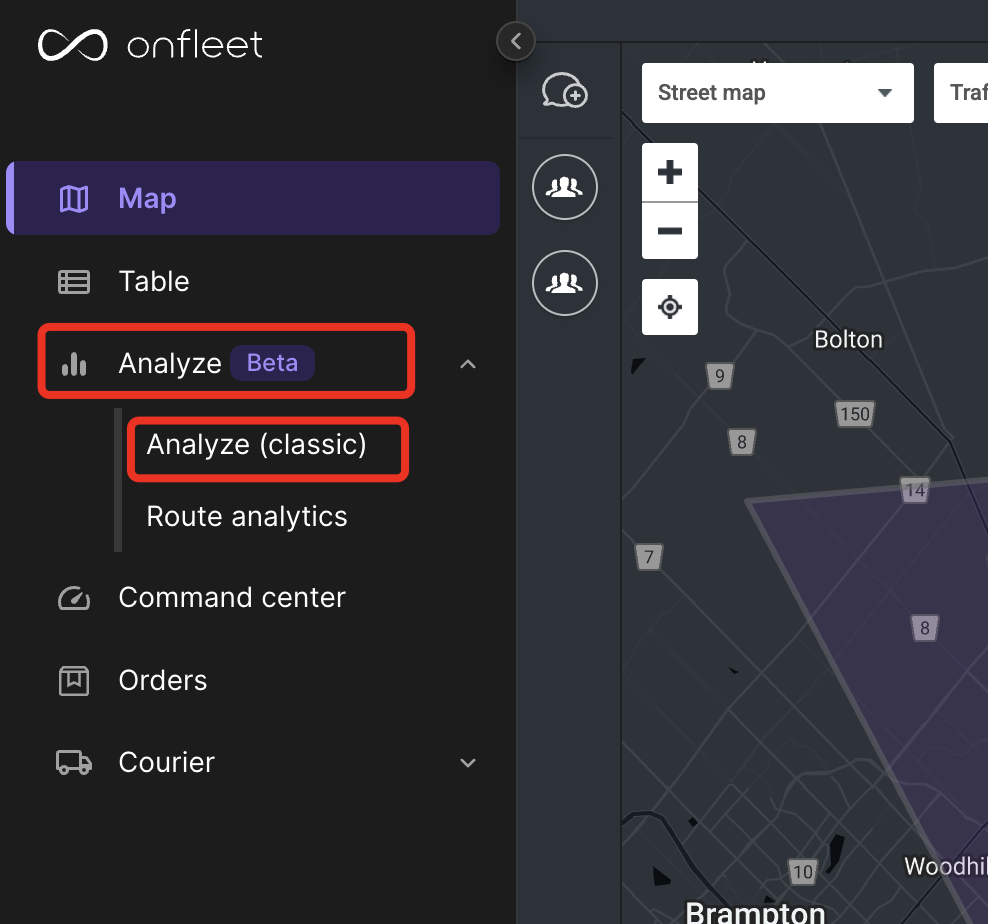Image resolution: width=988 pixels, height=924 pixels.
Task: Zoom out on the map
Action: [670, 231]
